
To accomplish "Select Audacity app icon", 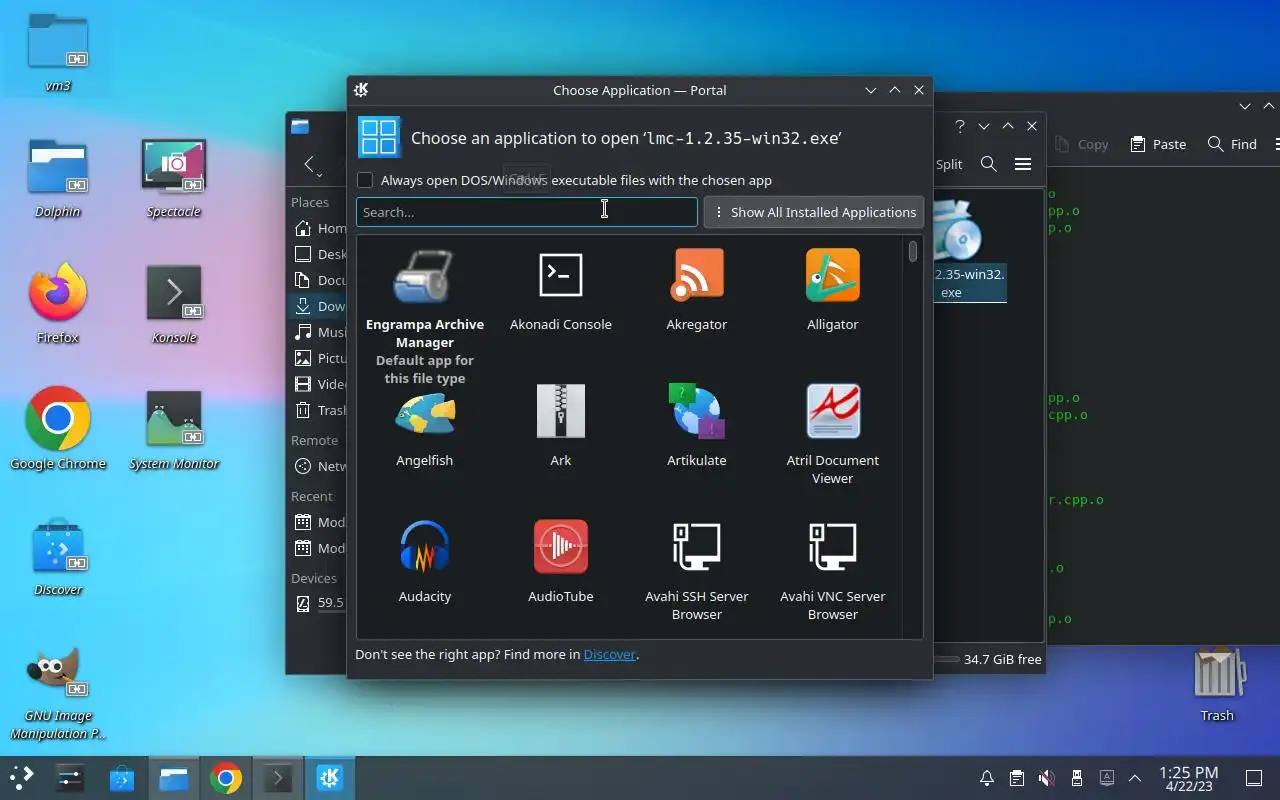I will point(425,547).
